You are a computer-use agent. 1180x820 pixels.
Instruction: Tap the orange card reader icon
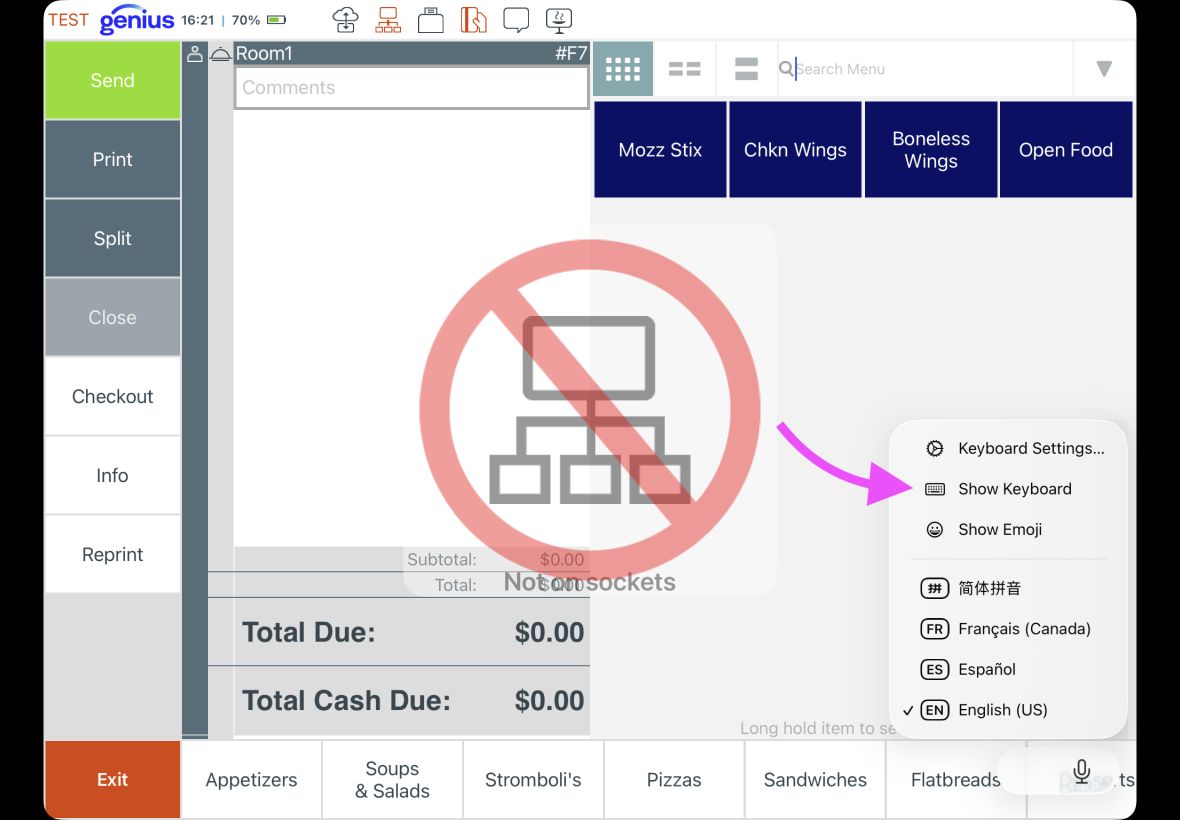tap(473, 20)
